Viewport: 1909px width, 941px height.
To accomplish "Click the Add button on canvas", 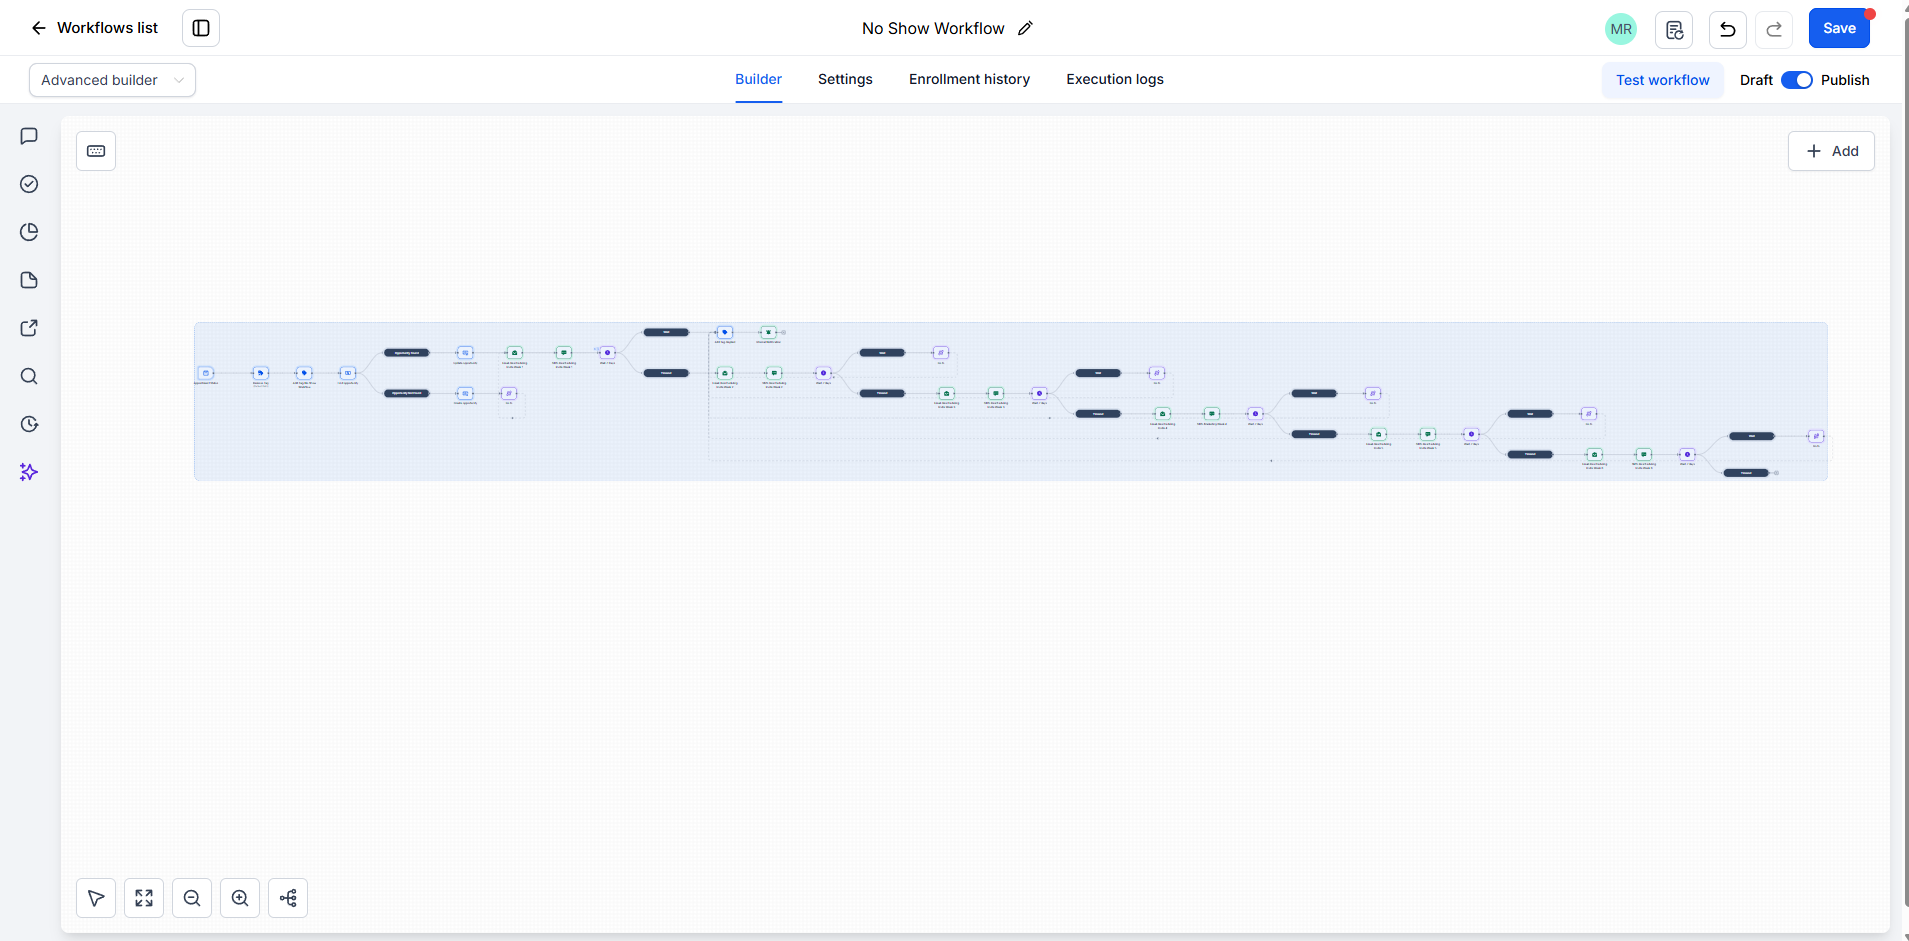I will 1831,151.
